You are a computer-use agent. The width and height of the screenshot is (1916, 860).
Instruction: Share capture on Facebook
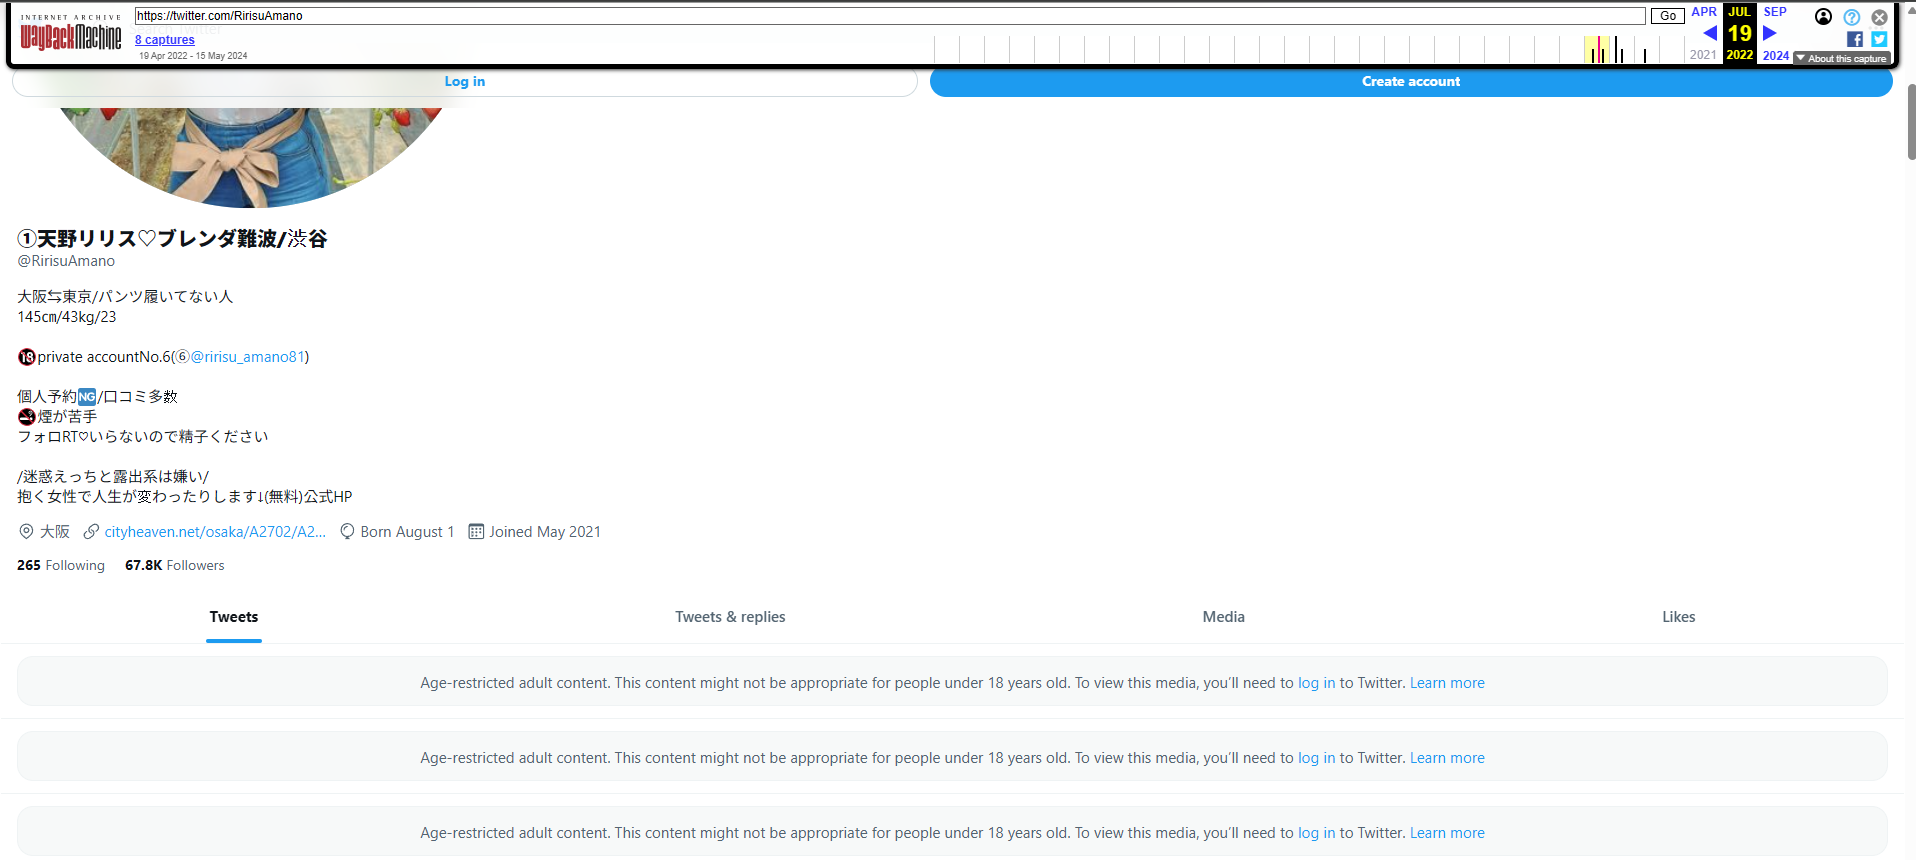(1855, 39)
